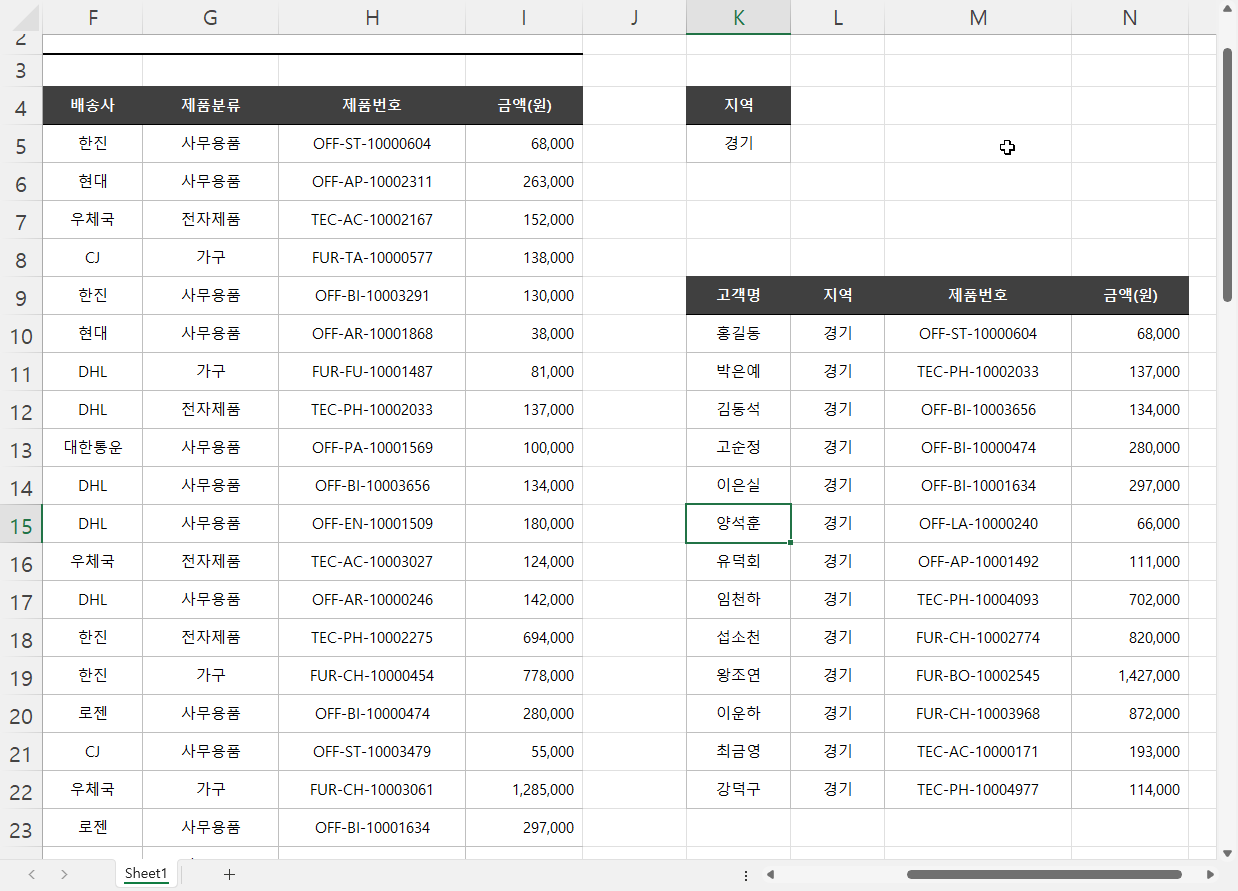
Task: Select cell containing 박은예
Action: pos(738,372)
